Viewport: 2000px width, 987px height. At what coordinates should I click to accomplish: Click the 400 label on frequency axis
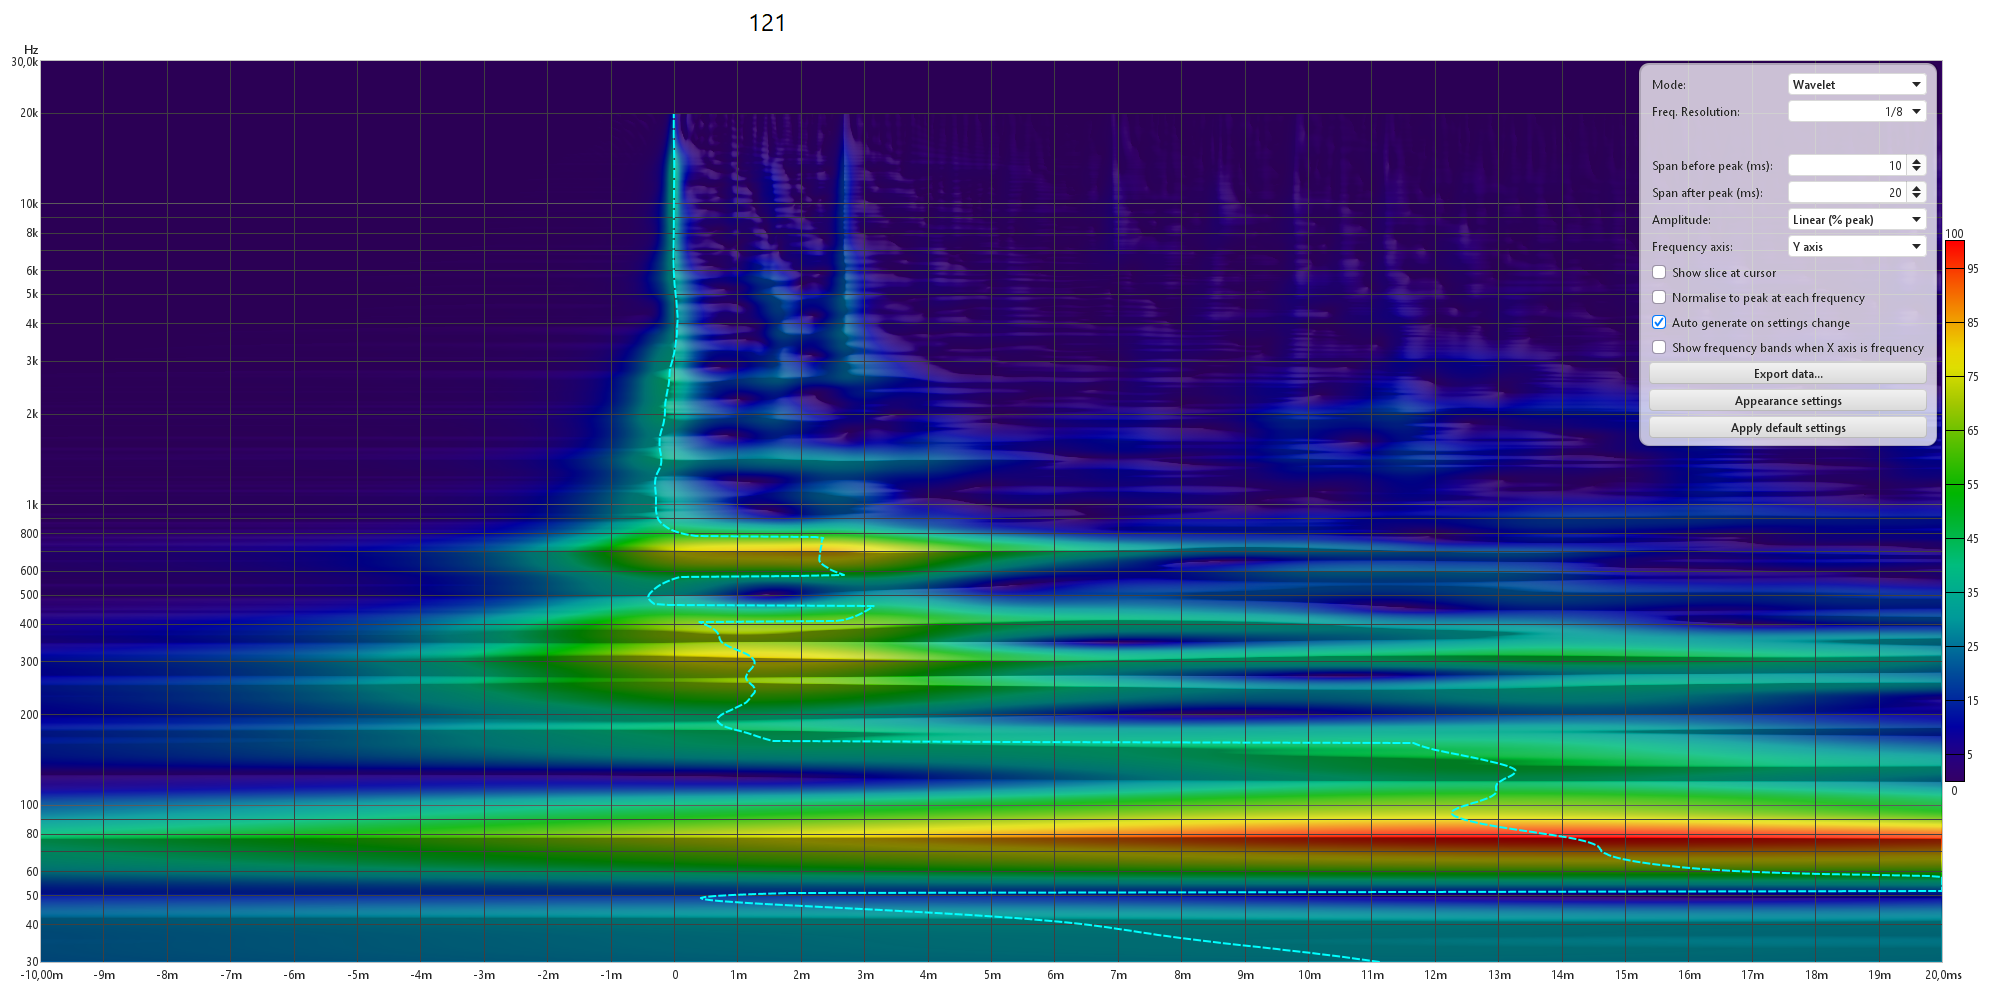click(x=30, y=624)
